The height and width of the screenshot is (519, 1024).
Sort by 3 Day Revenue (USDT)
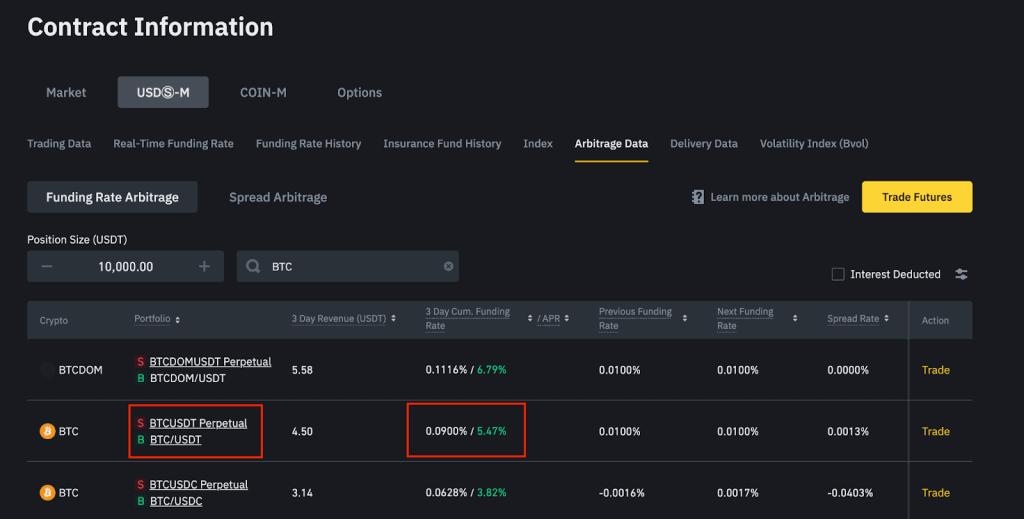pyautogui.click(x=393, y=318)
